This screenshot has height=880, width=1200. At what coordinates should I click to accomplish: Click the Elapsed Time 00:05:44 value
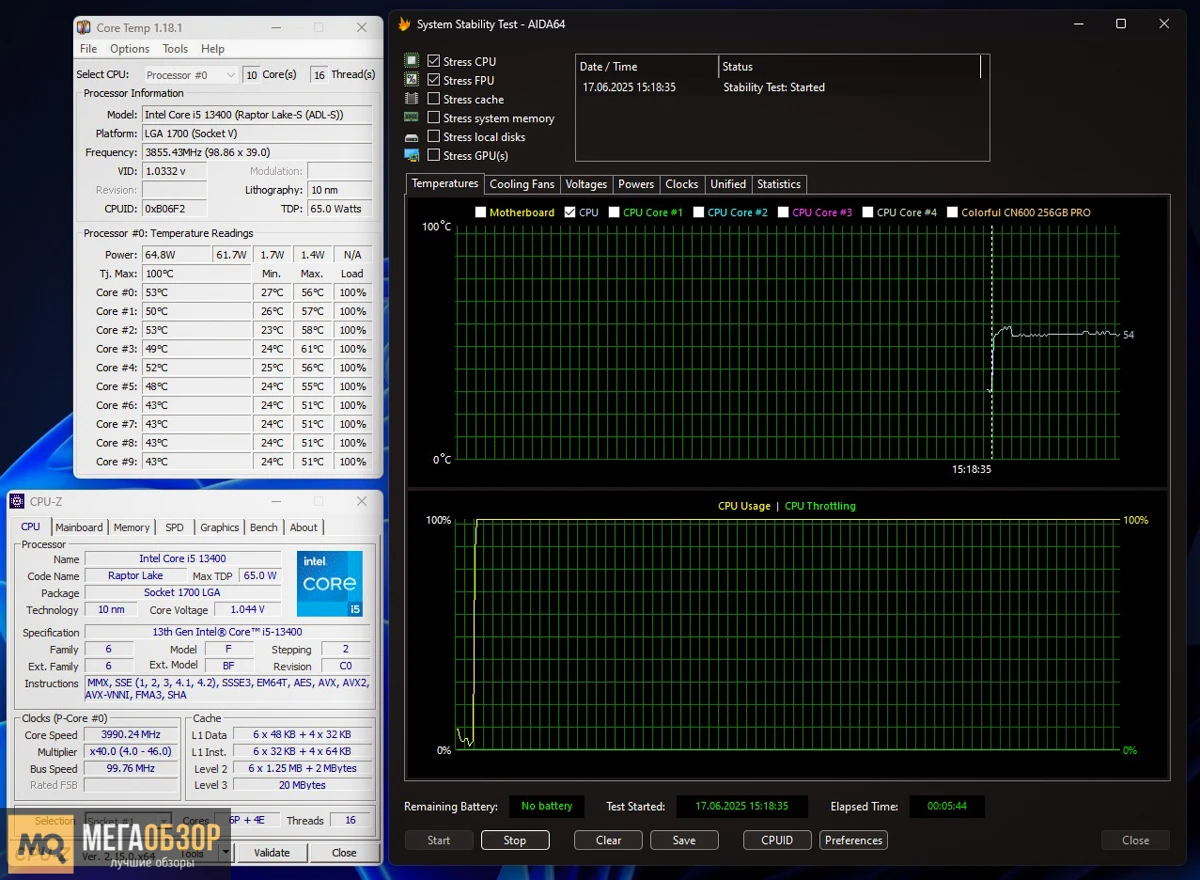pyautogui.click(x=946, y=806)
